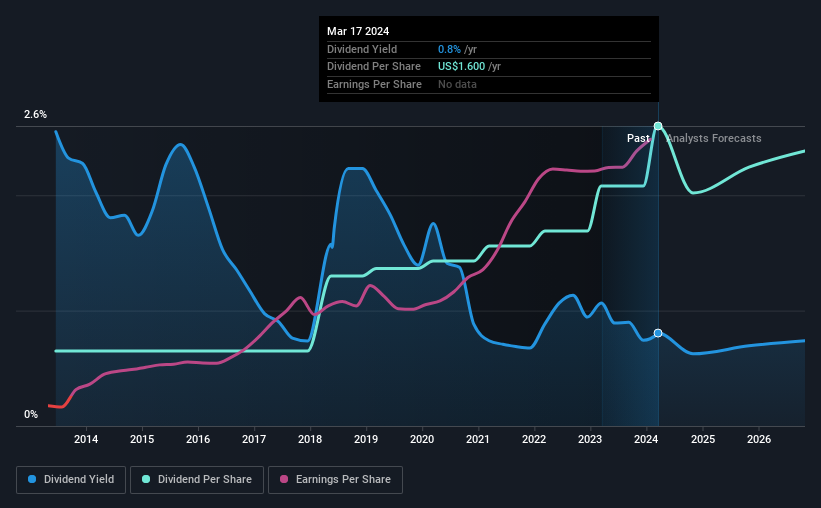The width and height of the screenshot is (821, 508).
Task: Click the 2014 x-axis label
Action: pos(86,439)
